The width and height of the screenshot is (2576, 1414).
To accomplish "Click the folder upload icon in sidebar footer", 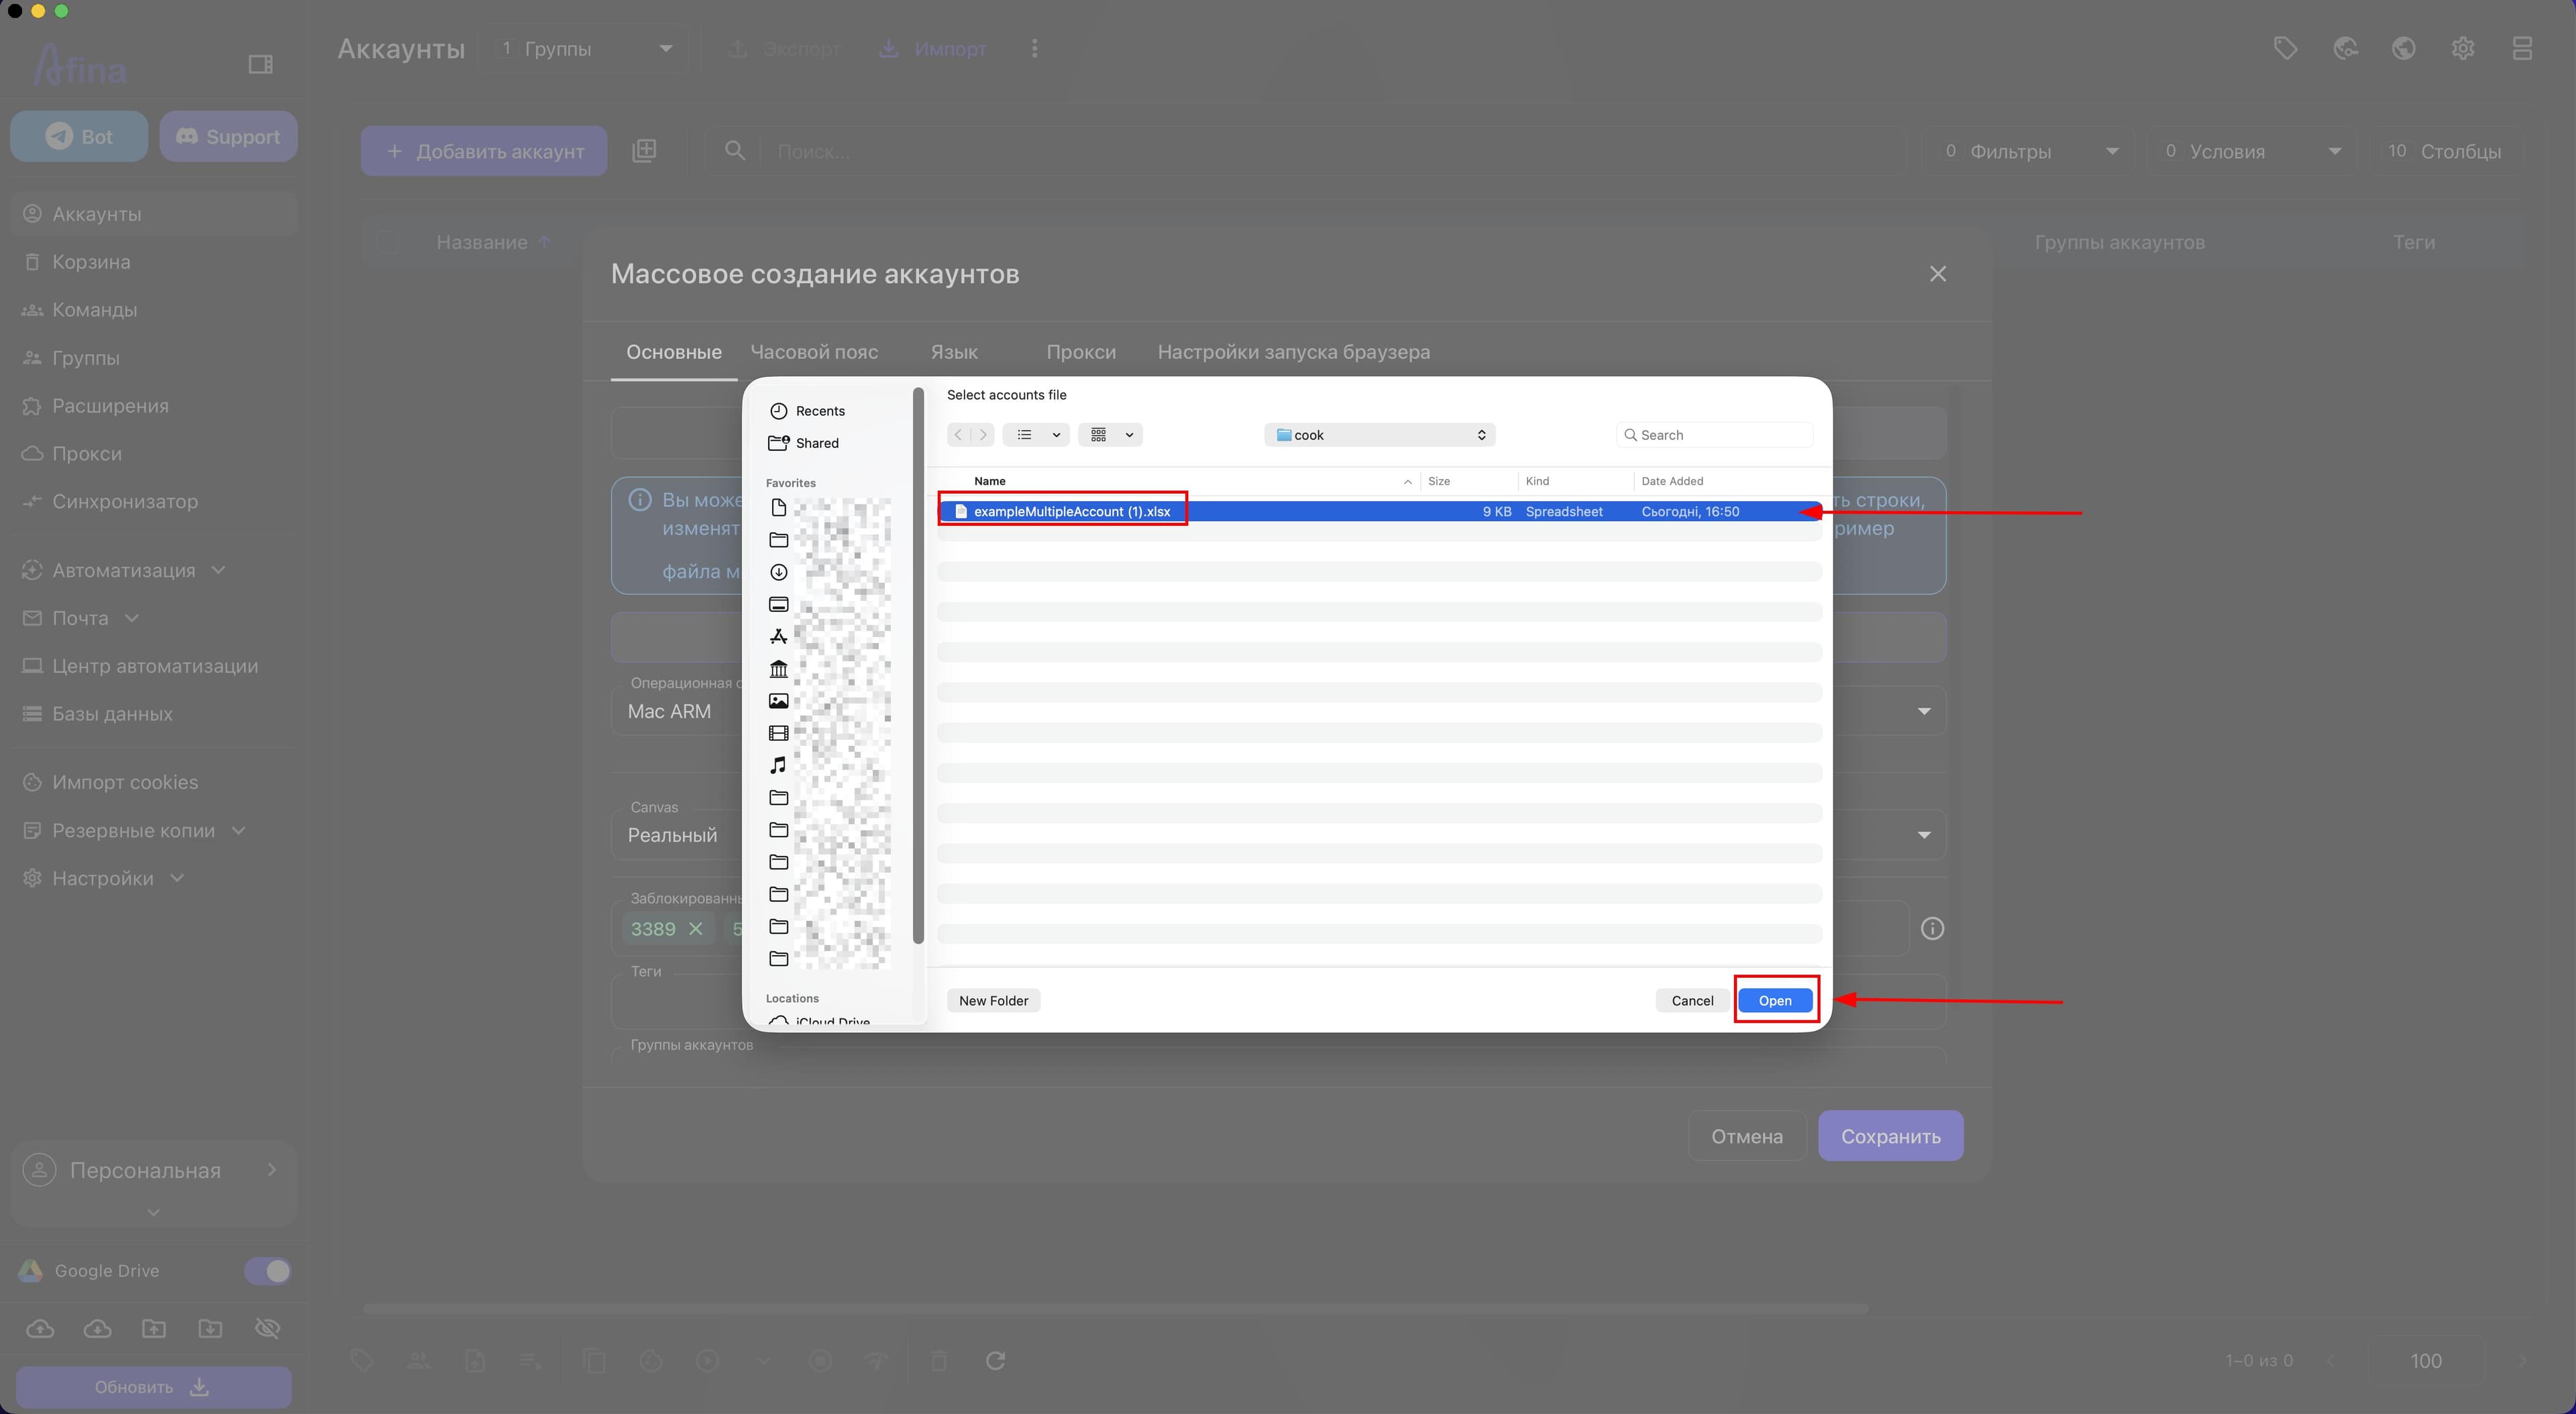I will (x=153, y=1328).
